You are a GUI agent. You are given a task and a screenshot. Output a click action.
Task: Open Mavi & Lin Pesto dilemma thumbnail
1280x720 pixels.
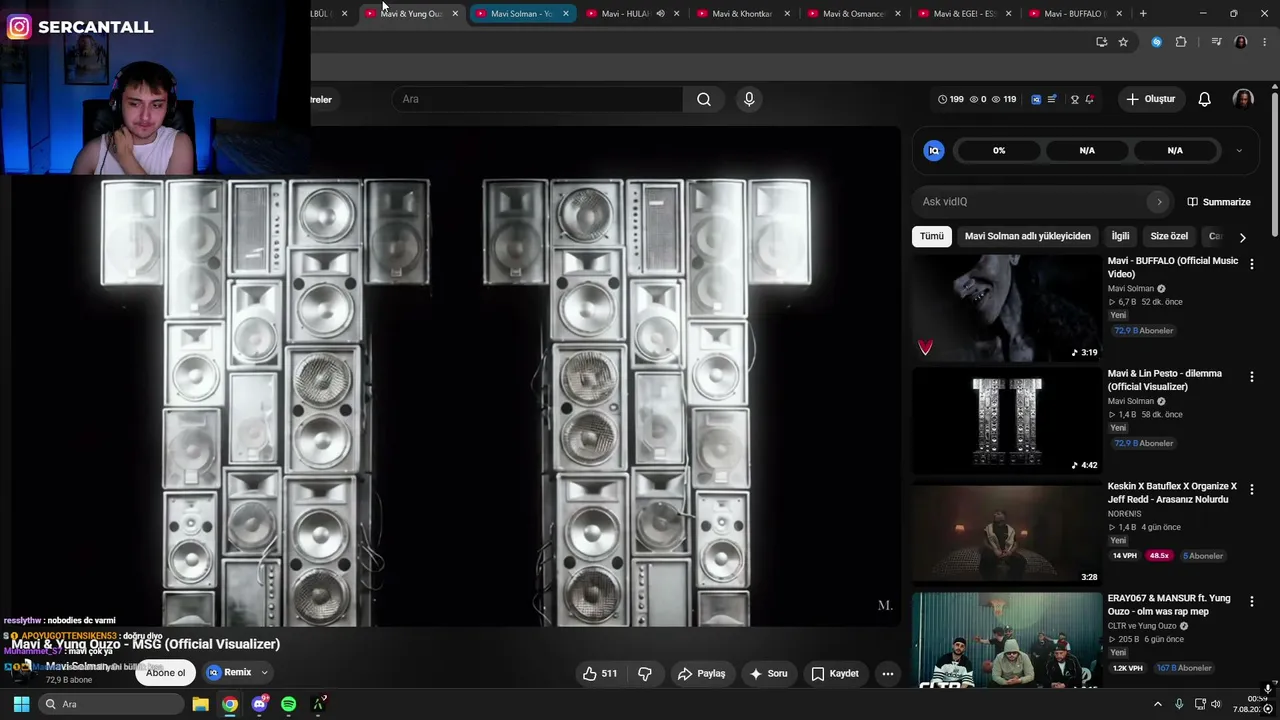[x=1006, y=420]
